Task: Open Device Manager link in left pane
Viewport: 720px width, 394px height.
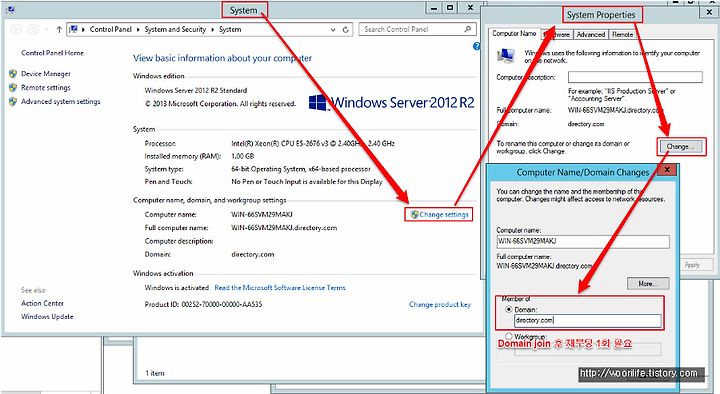Action: point(45,73)
